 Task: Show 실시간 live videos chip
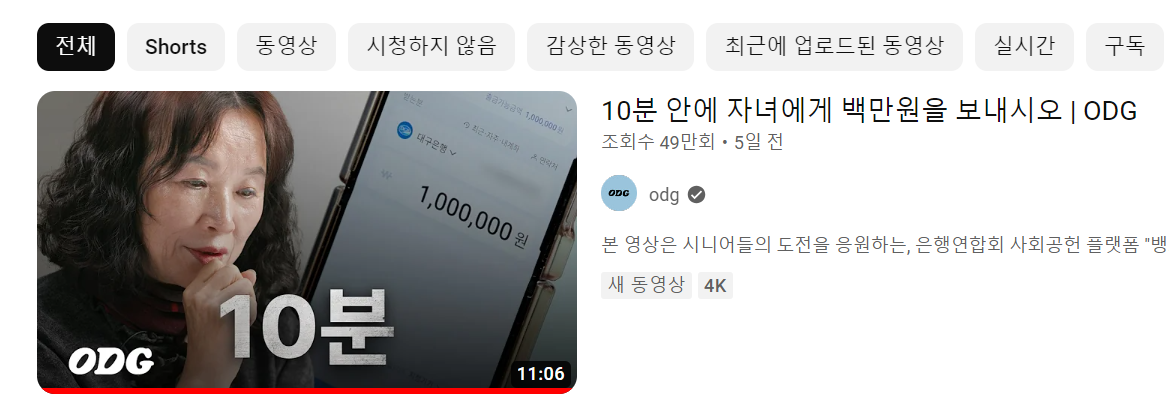(x=1024, y=47)
